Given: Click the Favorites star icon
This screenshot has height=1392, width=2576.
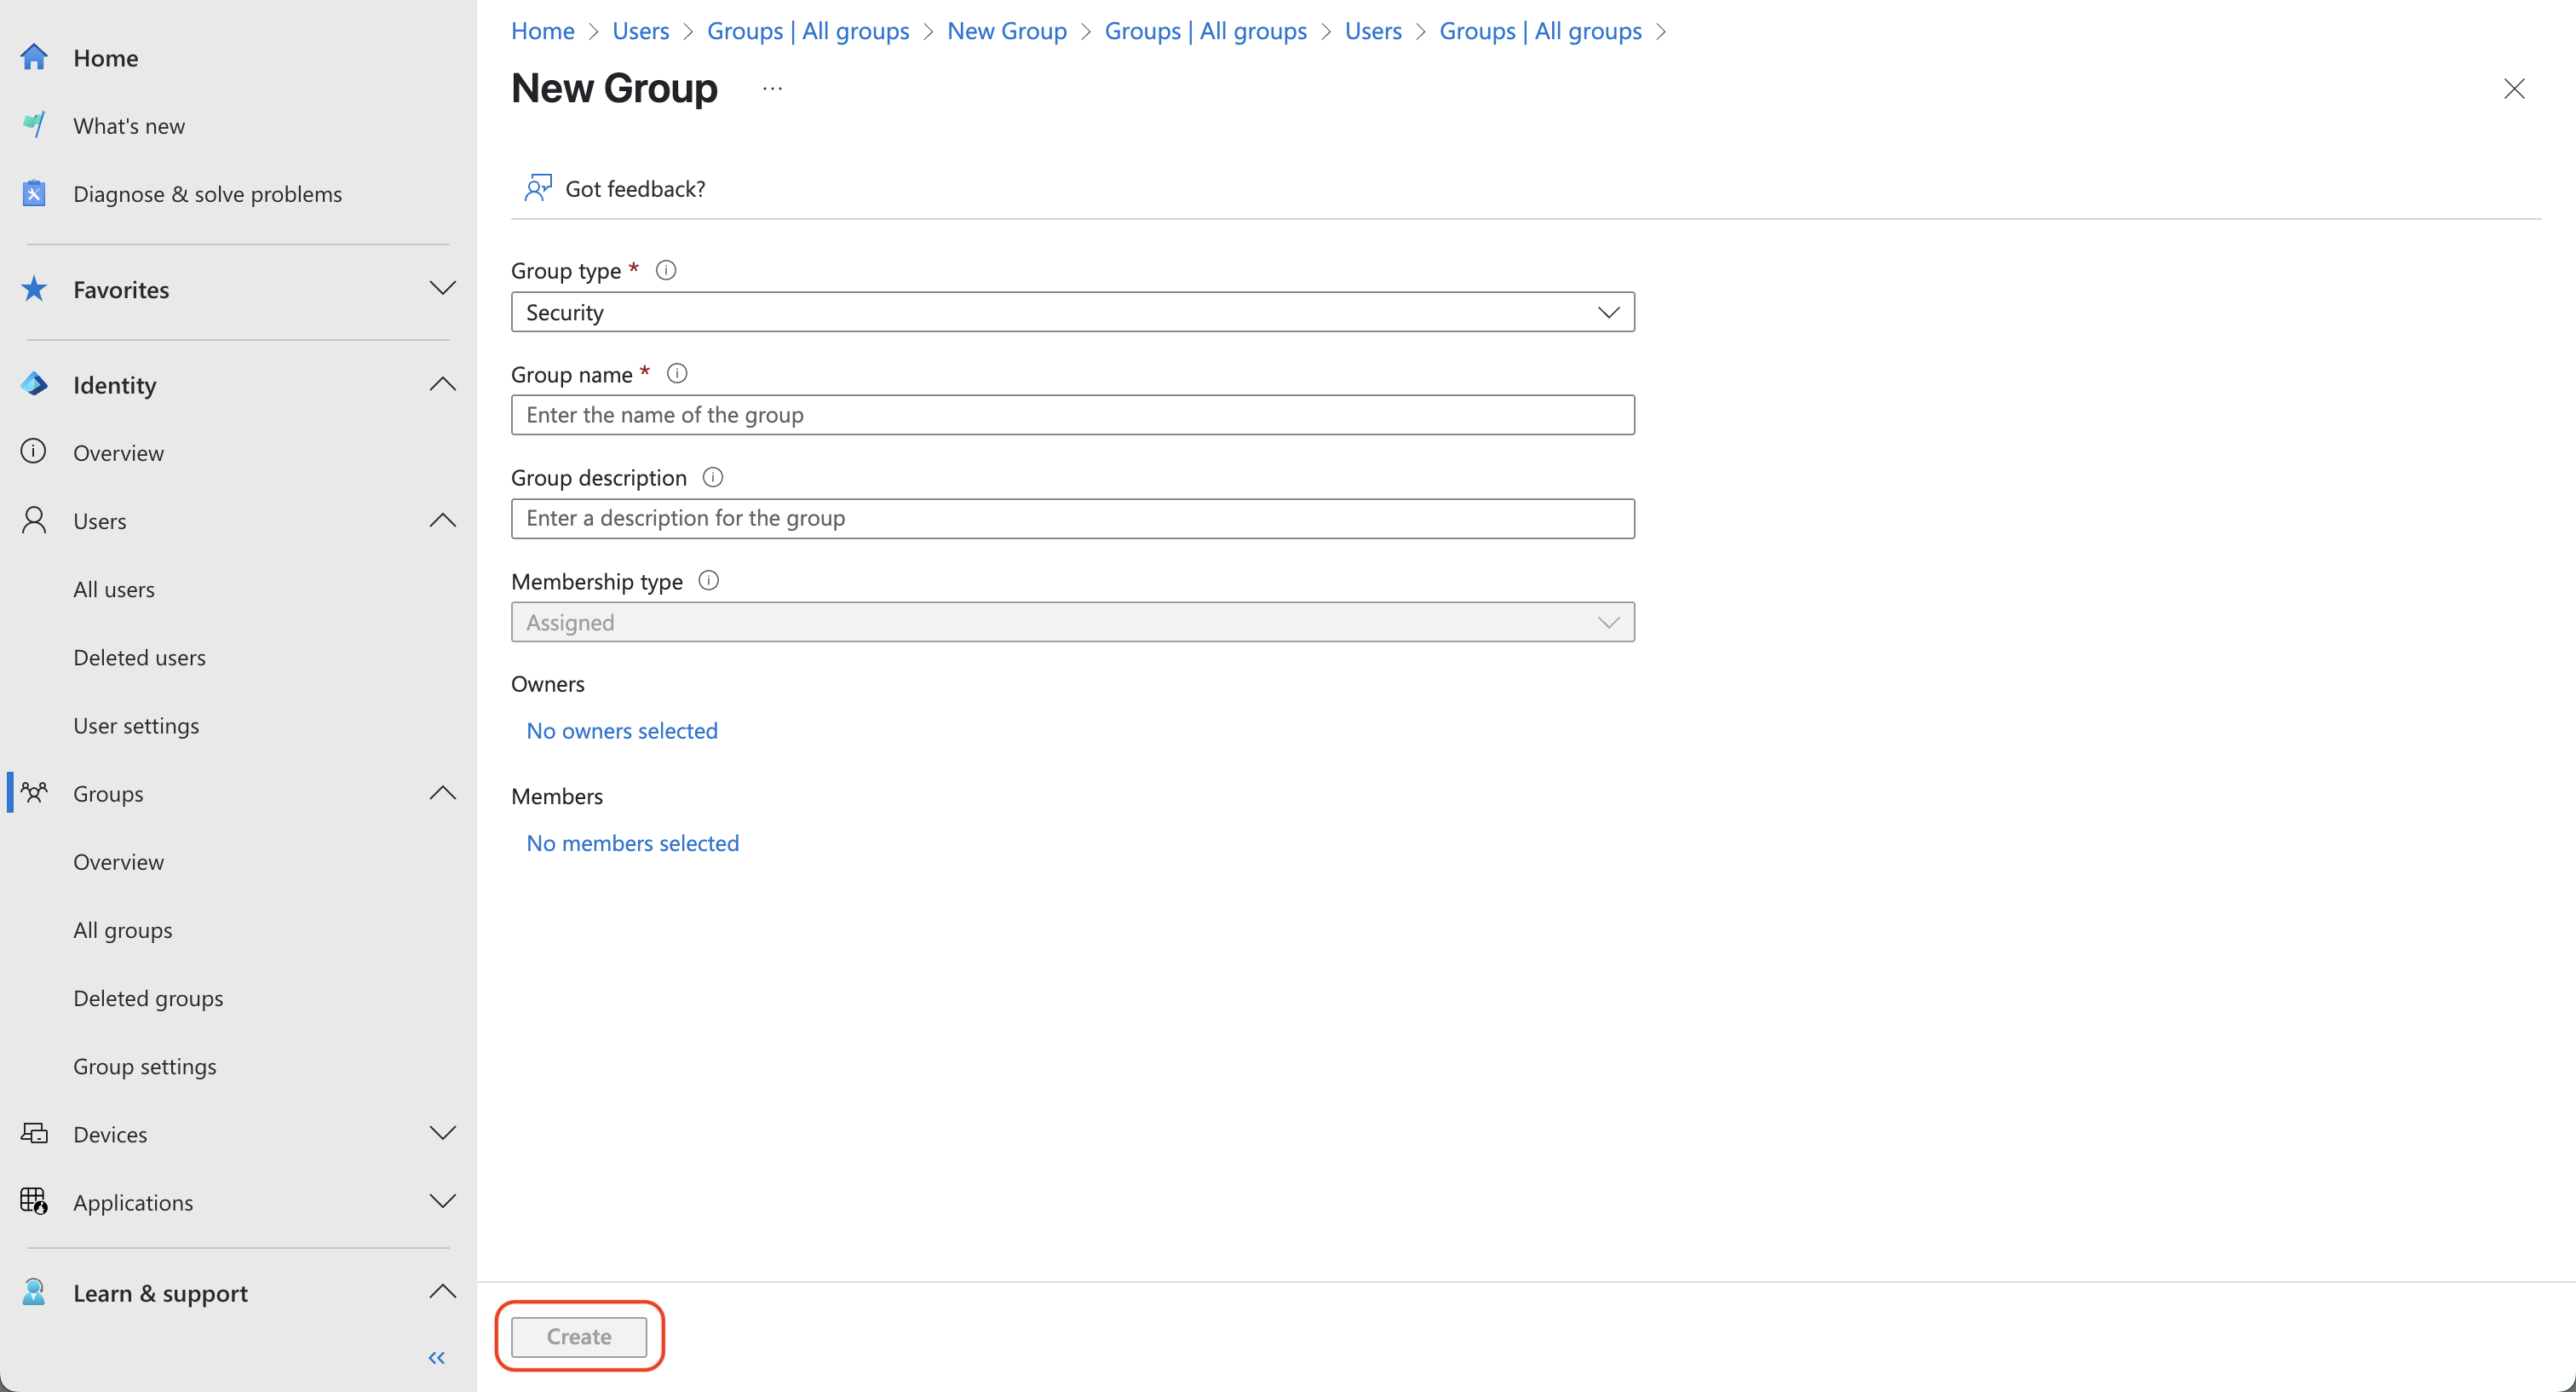Looking at the screenshot, I should tap(34, 289).
